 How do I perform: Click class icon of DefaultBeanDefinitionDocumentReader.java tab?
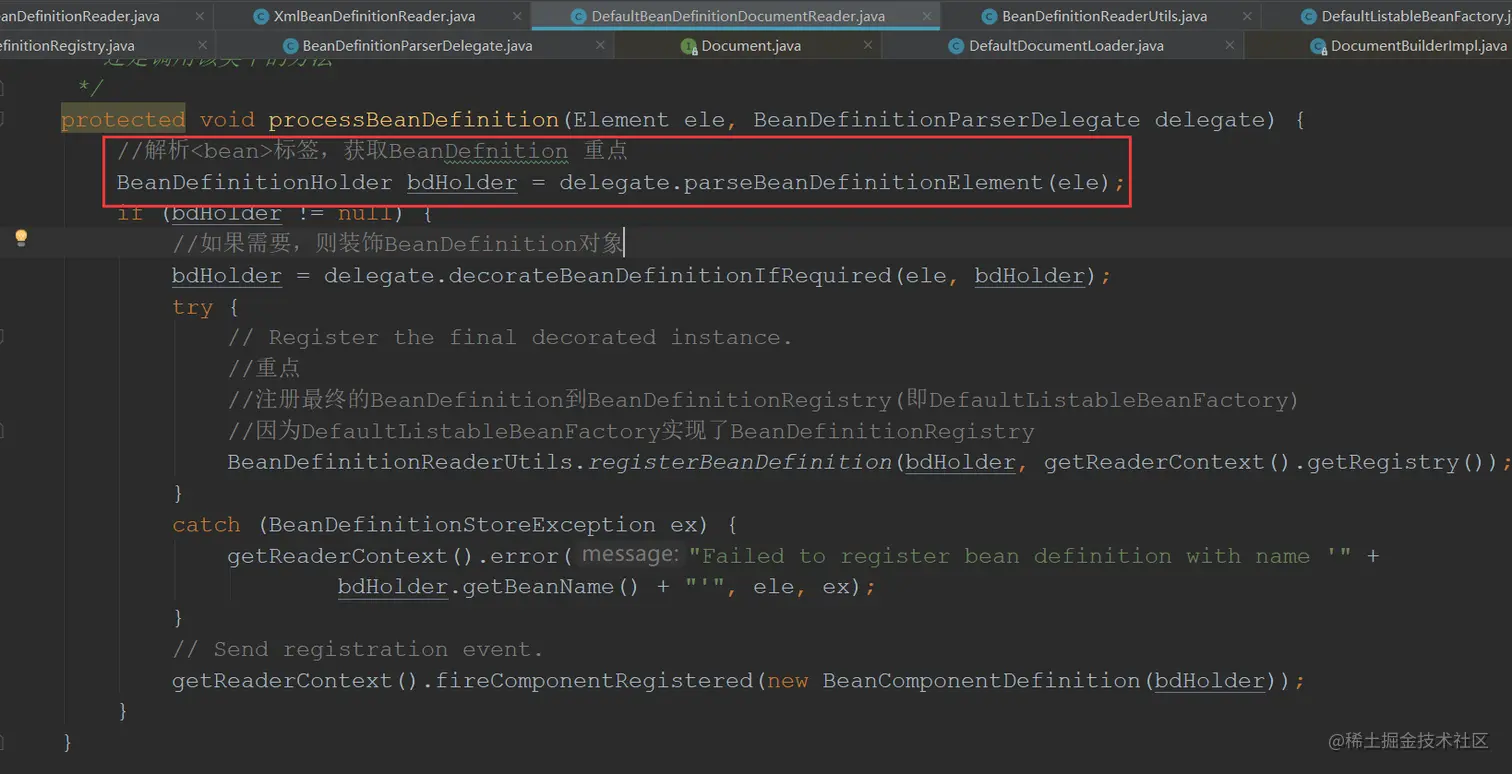tap(579, 16)
